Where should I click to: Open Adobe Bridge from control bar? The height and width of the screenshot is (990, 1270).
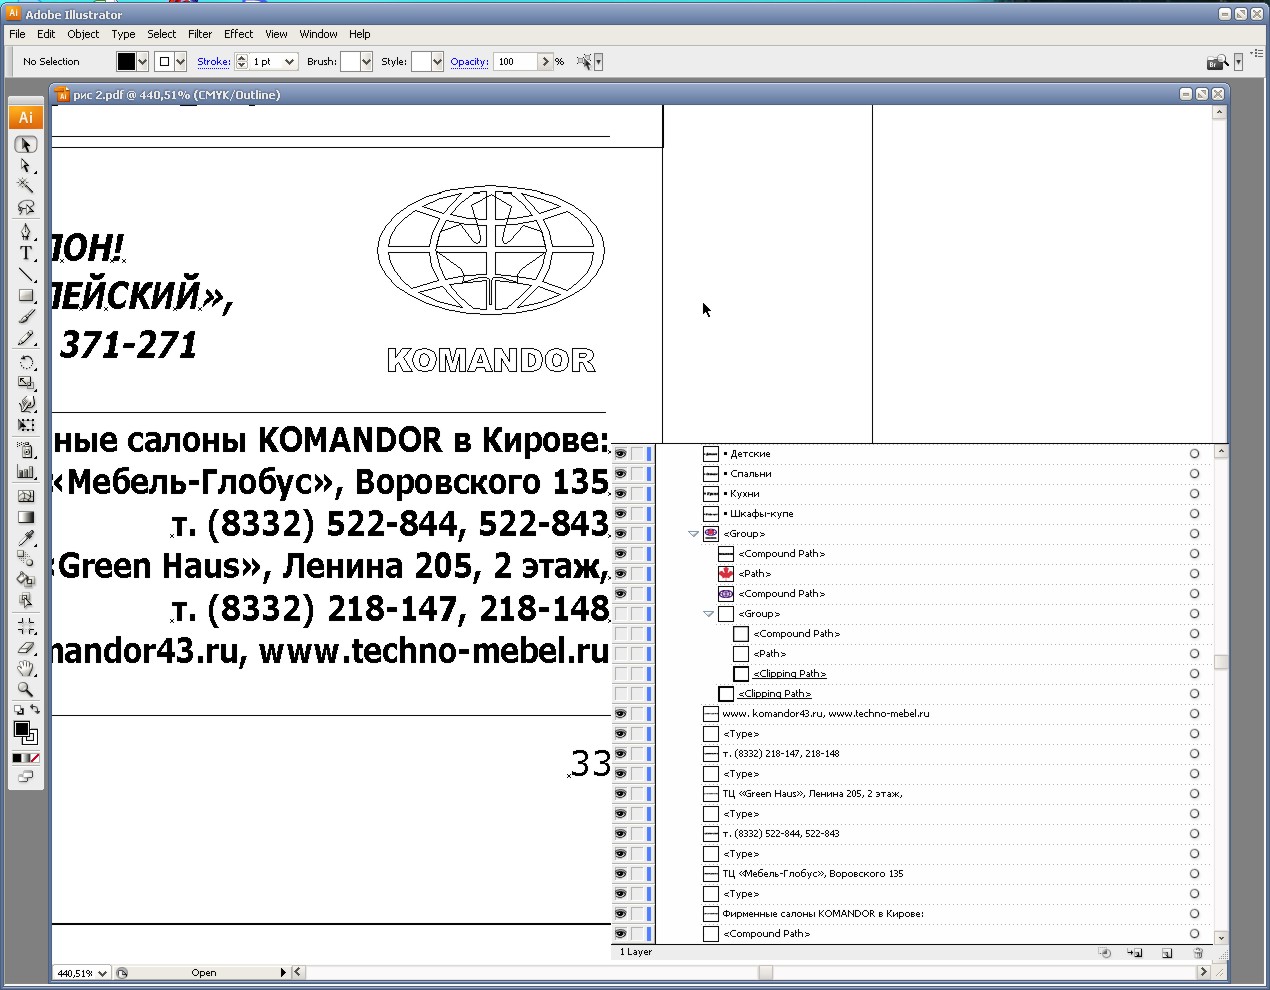pos(1216,62)
